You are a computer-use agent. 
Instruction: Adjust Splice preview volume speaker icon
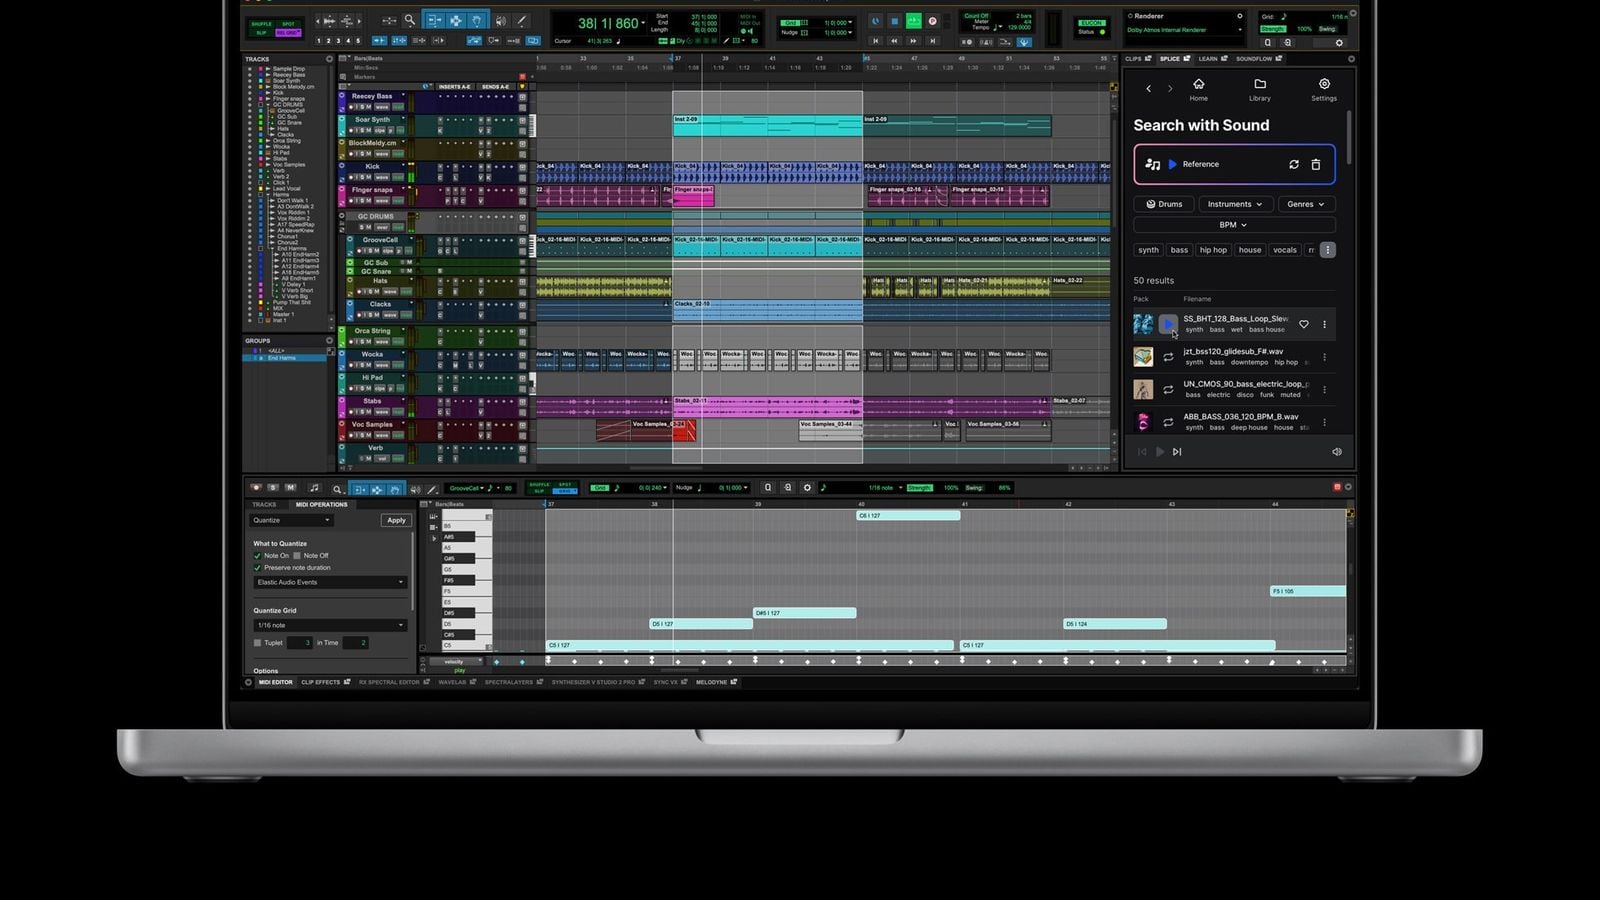tap(1336, 452)
